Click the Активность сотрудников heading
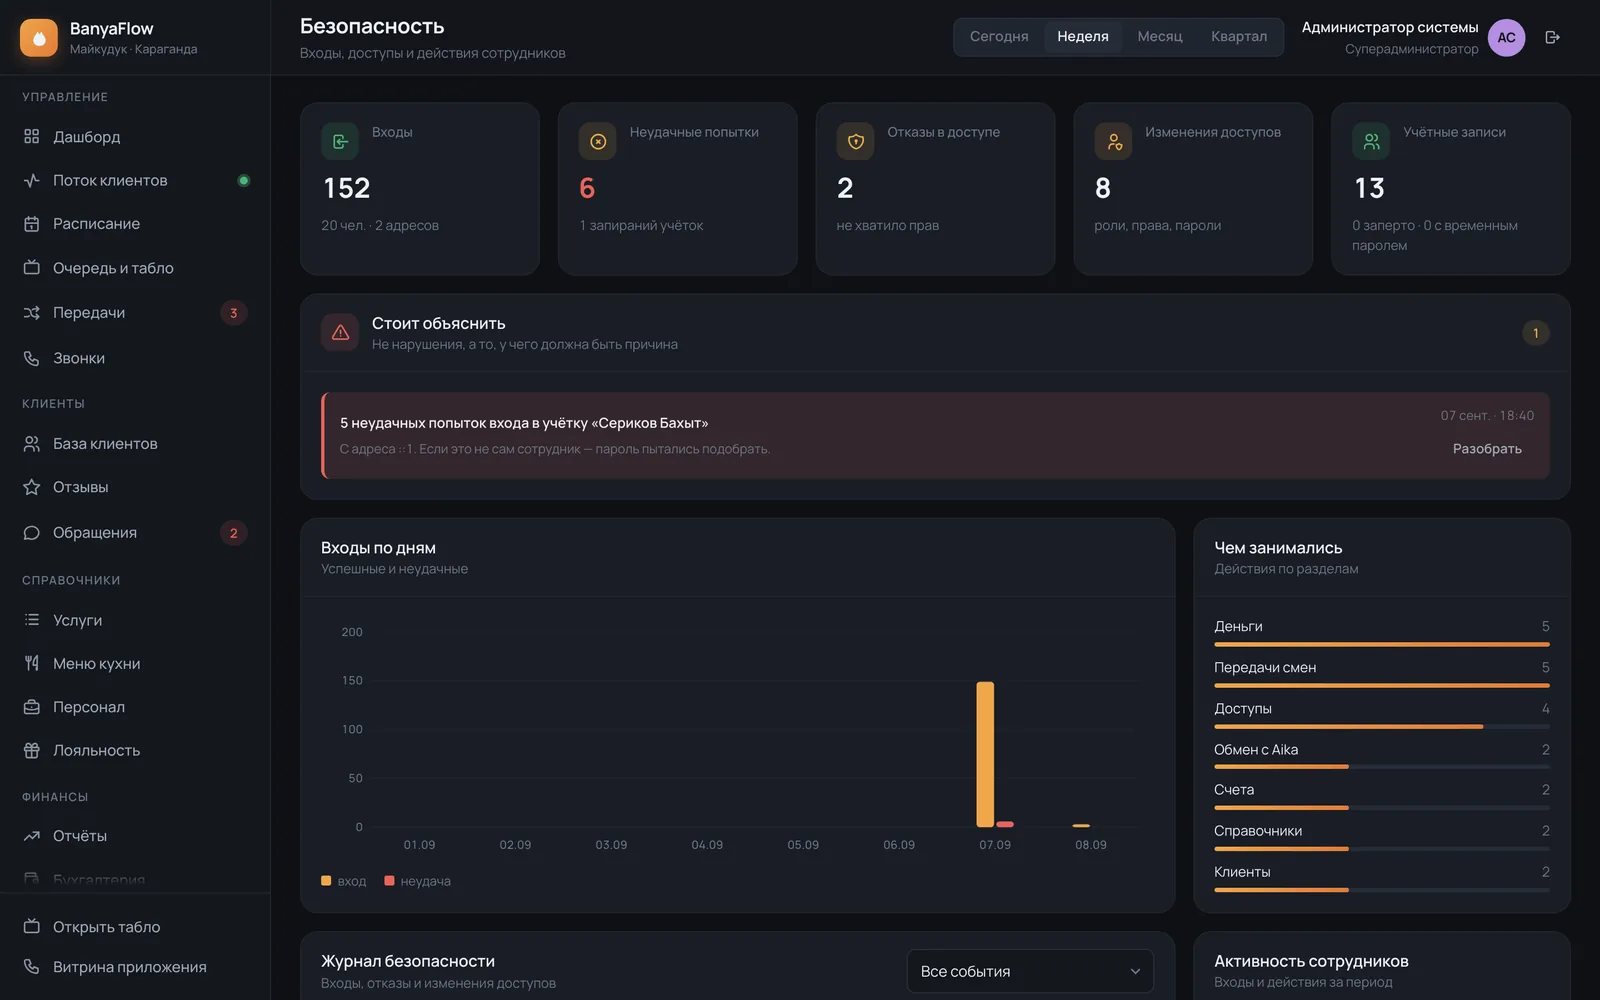This screenshot has width=1600, height=1000. [x=1311, y=961]
